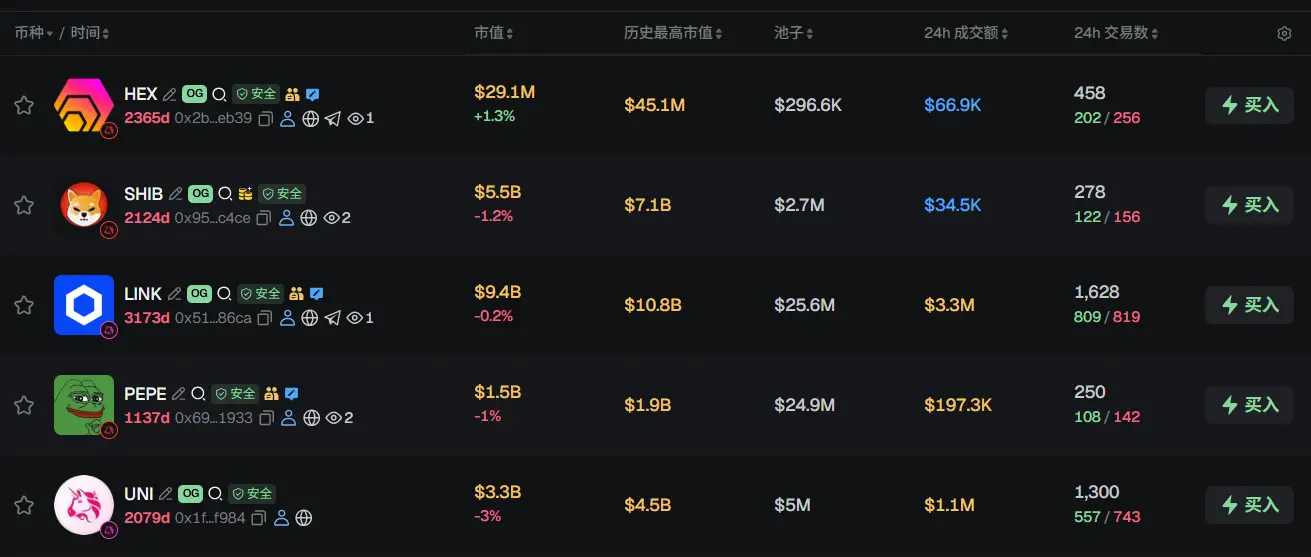This screenshot has height=557, width=1311.
Task: Sort the table by 池子 column
Action: click(793, 33)
